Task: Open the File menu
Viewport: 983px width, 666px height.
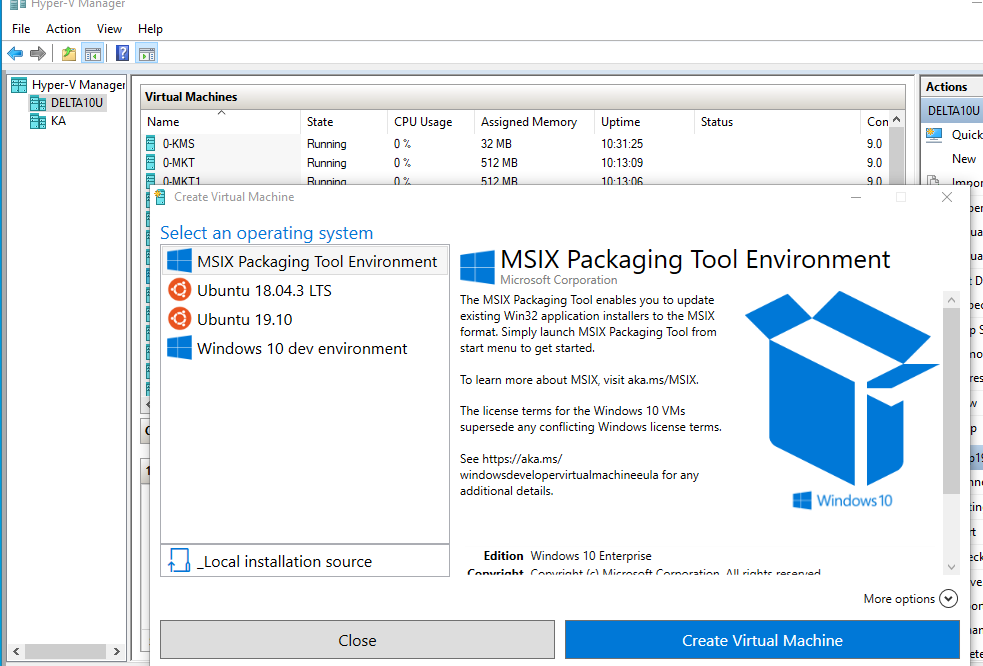Action: coord(21,29)
